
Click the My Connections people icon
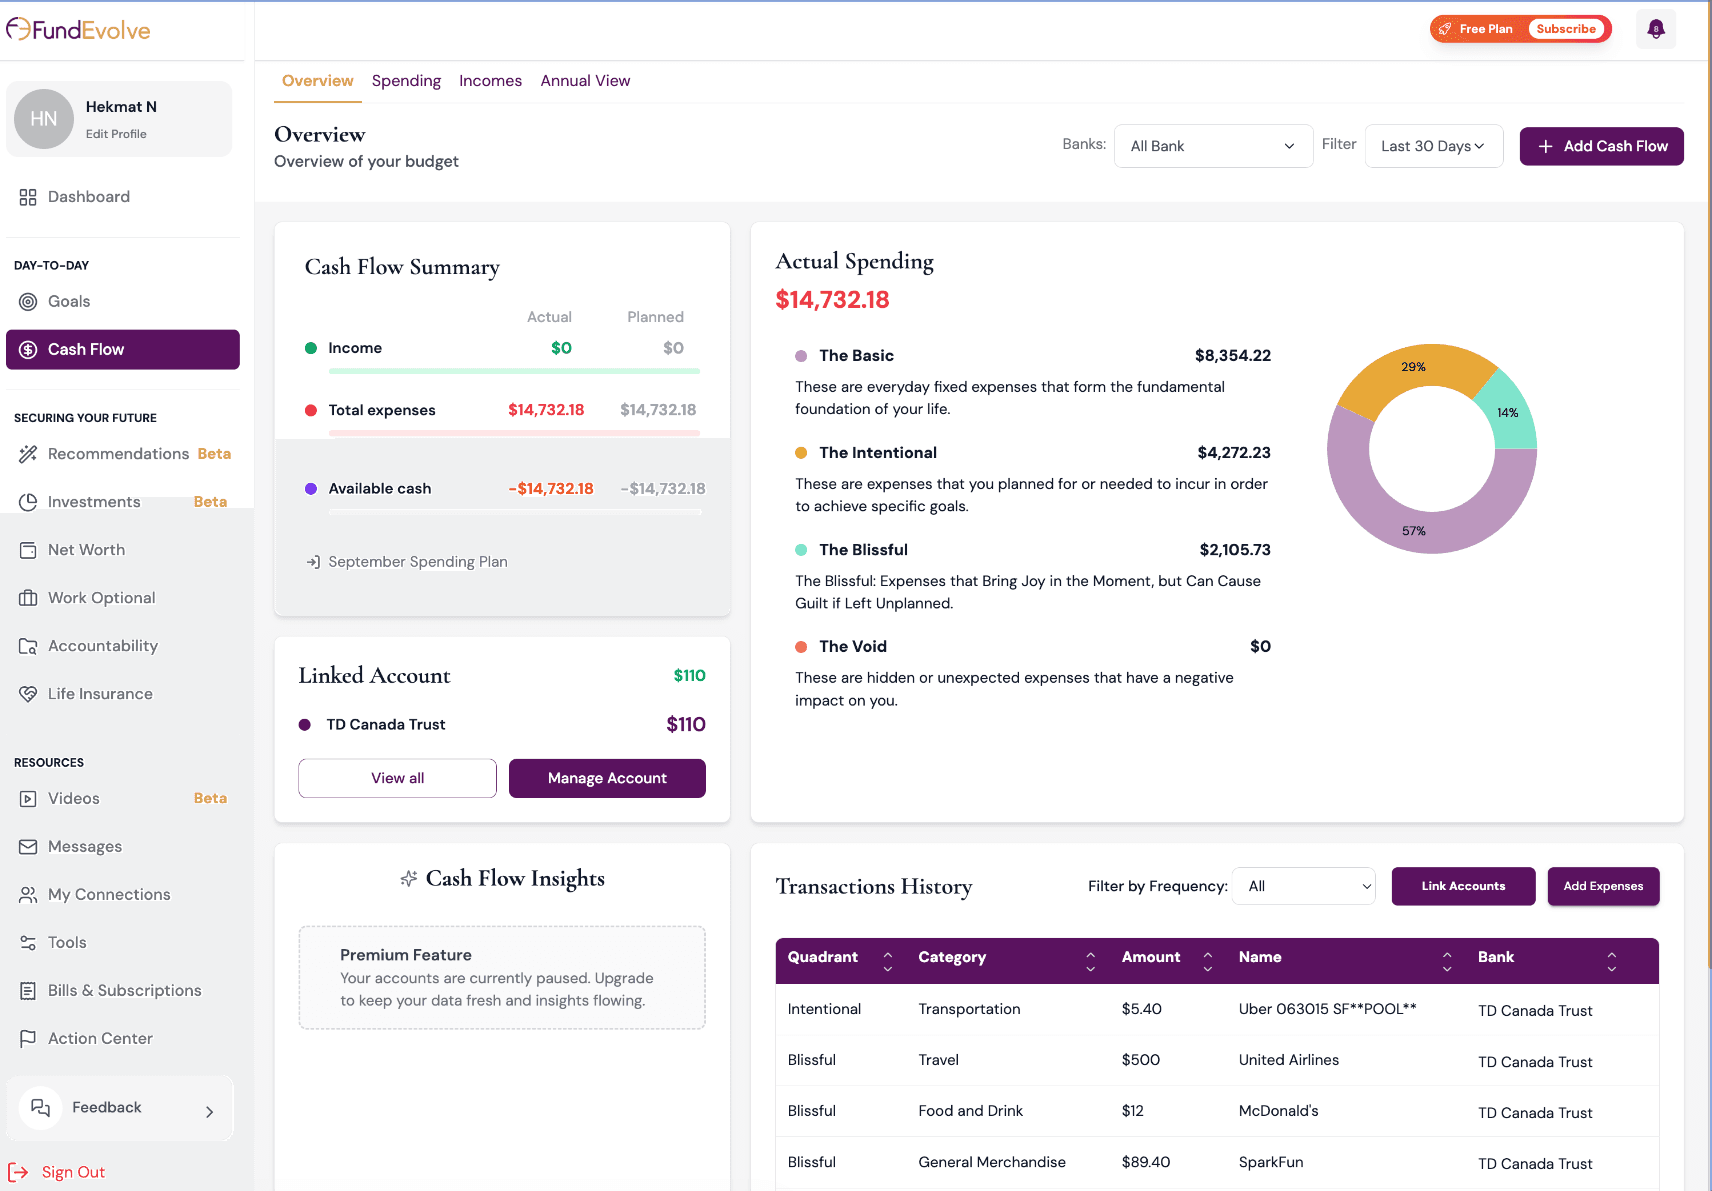pyautogui.click(x=28, y=895)
